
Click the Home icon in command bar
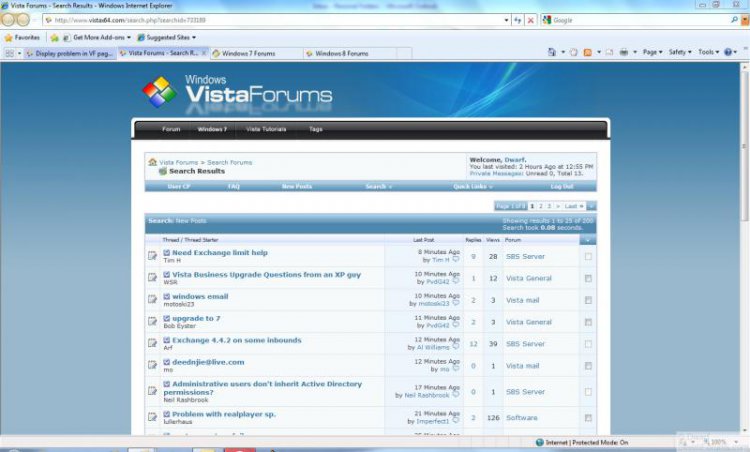click(551, 52)
